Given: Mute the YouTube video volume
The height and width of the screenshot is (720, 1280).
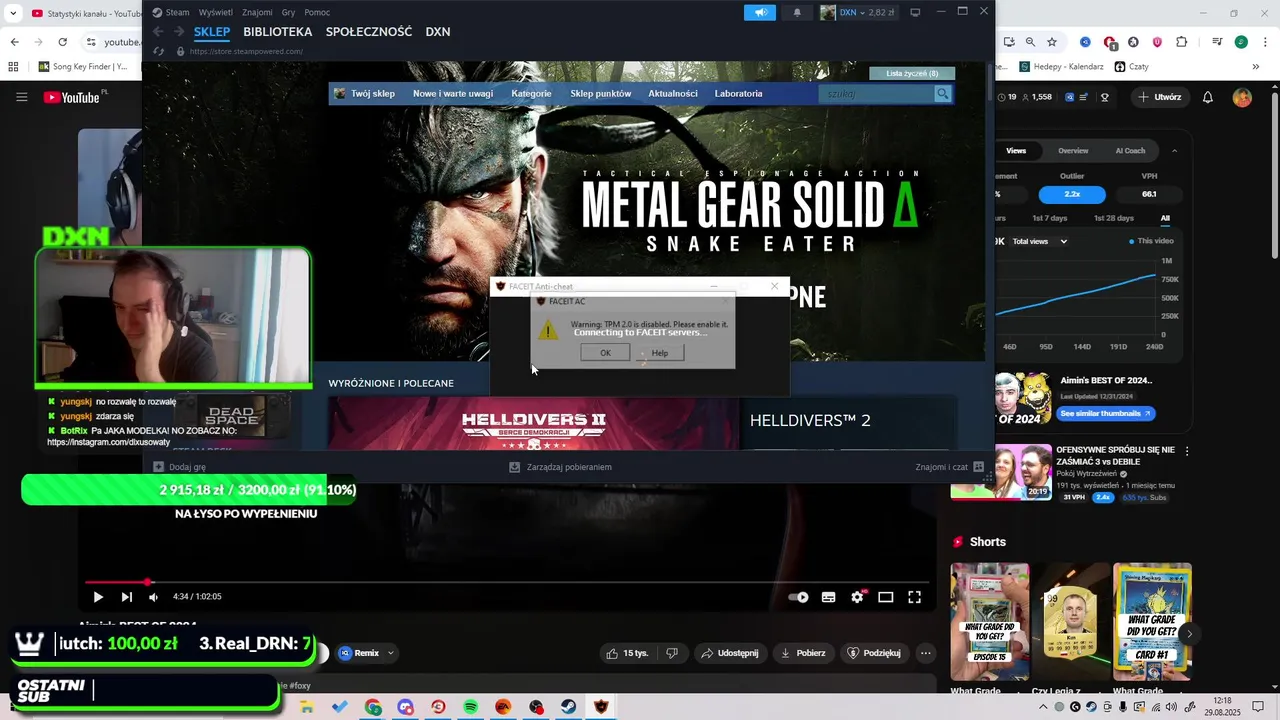Looking at the screenshot, I should click(153, 597).
